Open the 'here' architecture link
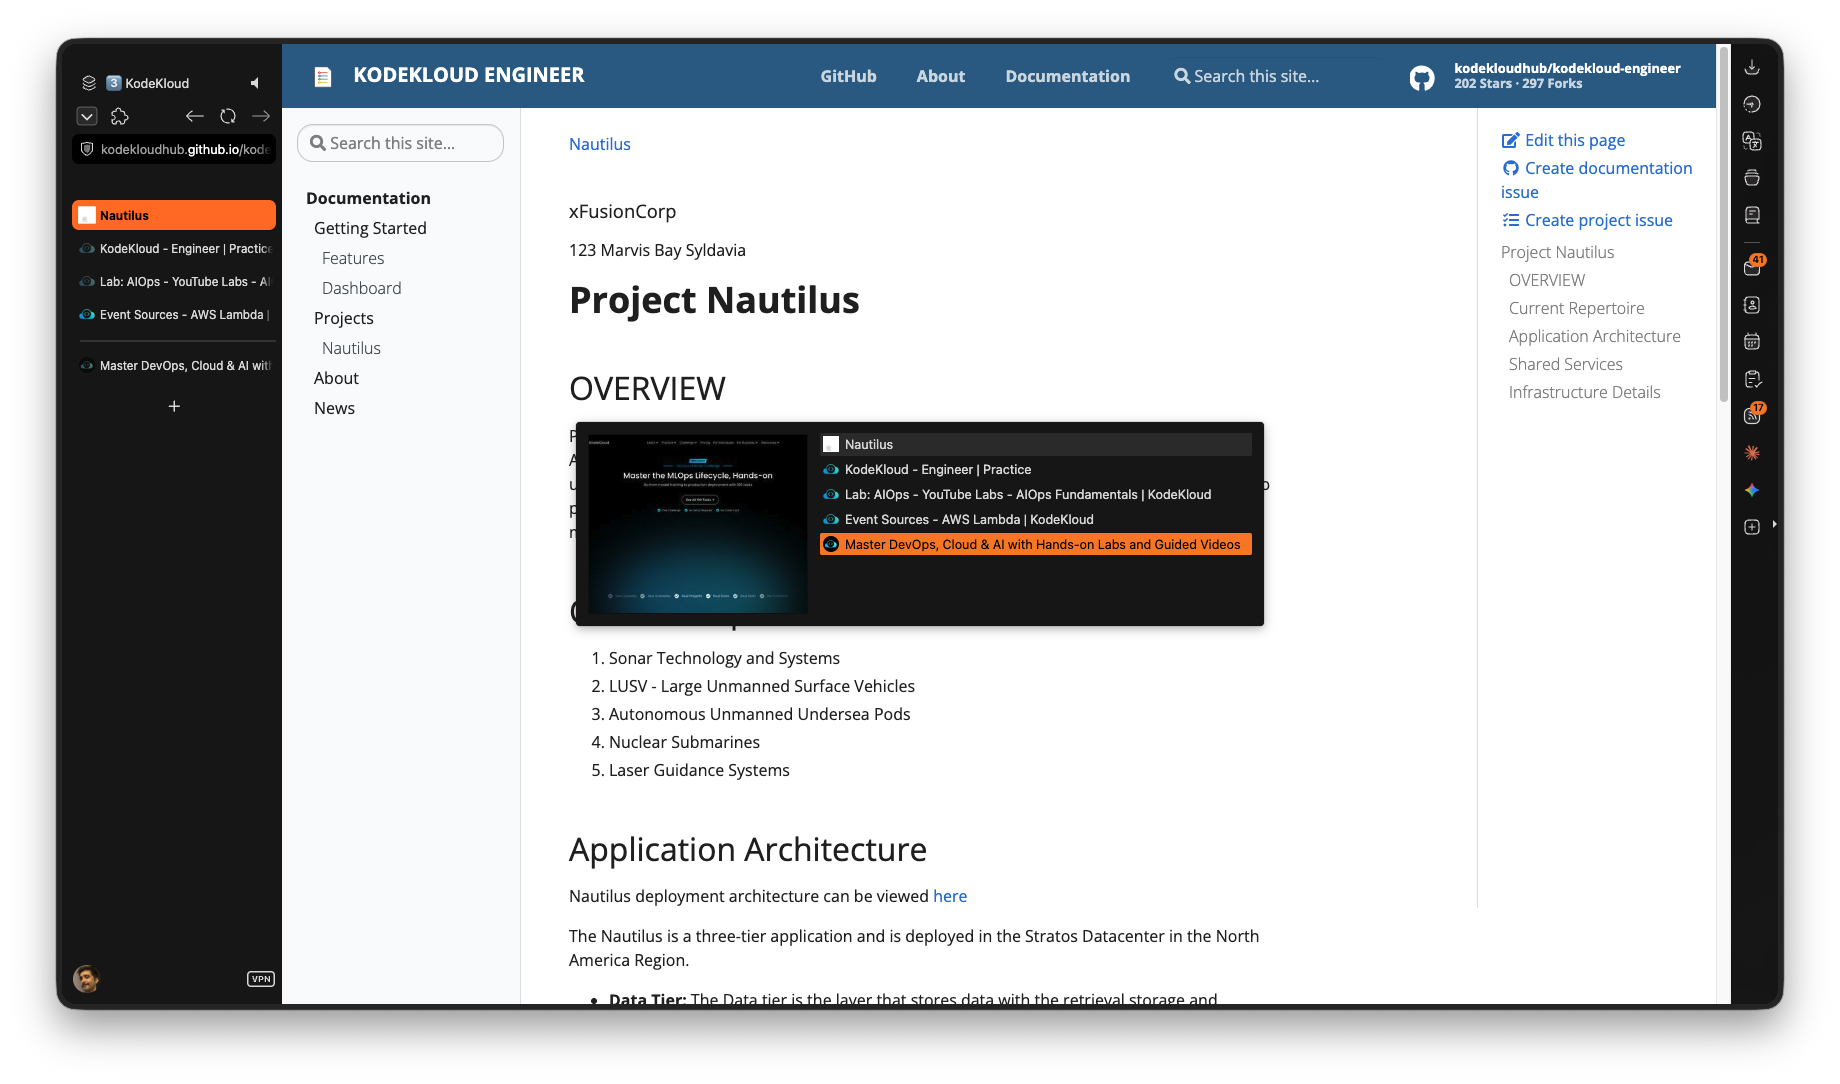Image resolution: width=1840 pixels, height=1084 pixels. click(950, 896)
